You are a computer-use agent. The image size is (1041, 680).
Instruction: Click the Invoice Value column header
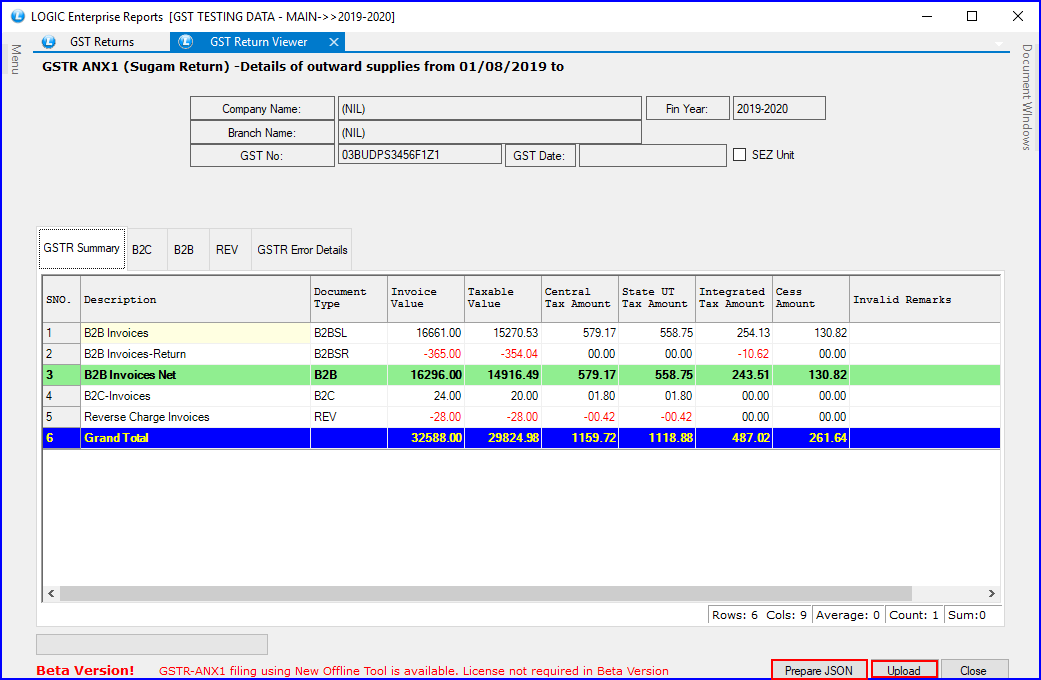click(x=426, y=299)
